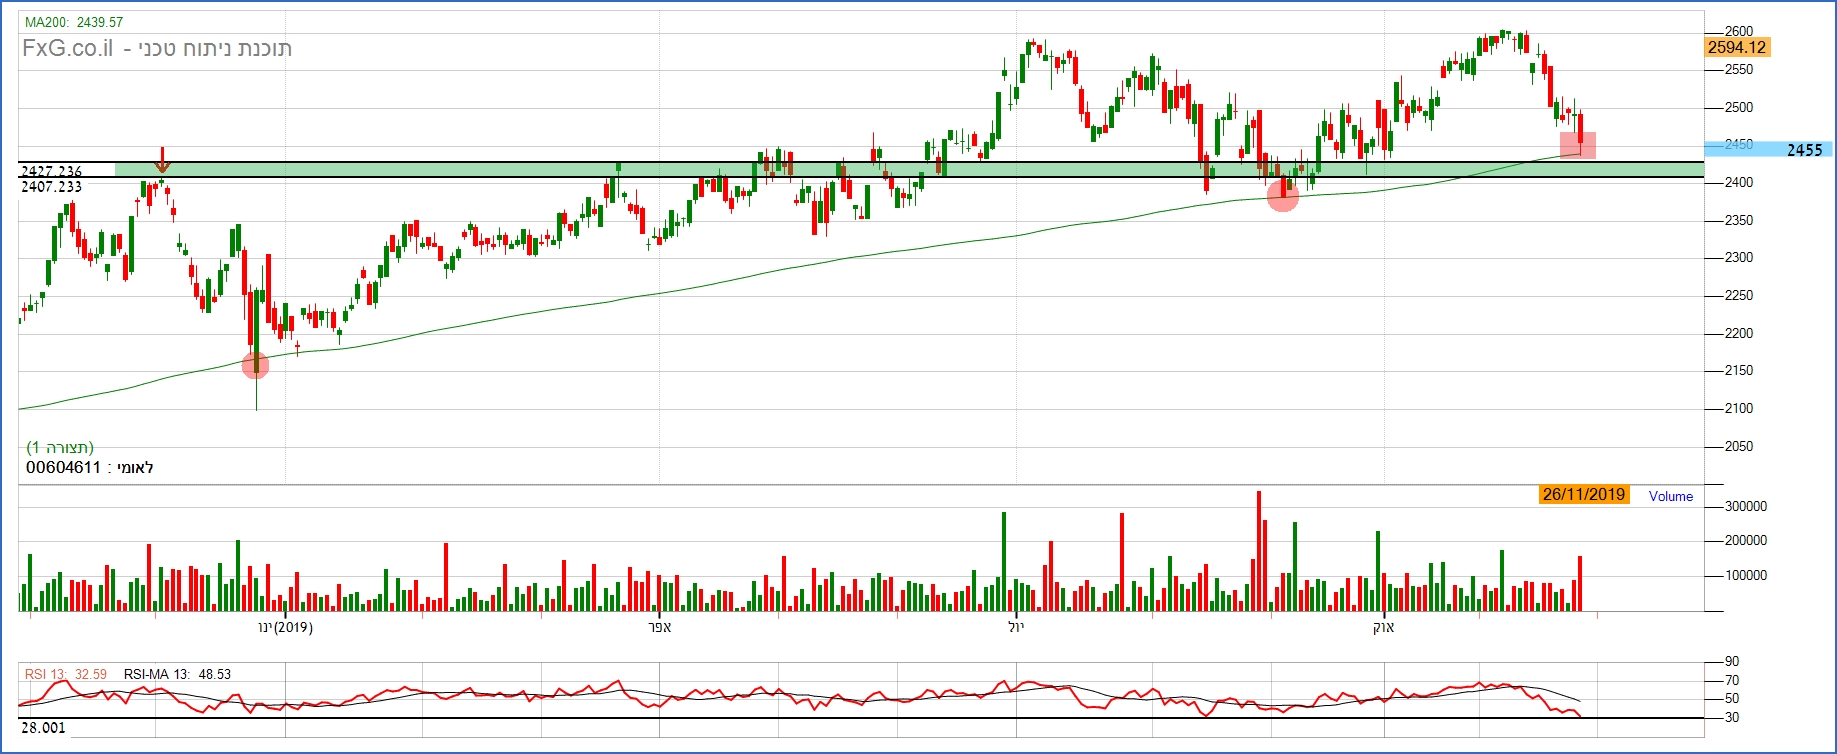1837x754 pixels.
Task: Click the red circle marker at the January 2019 low
Action: (x=256, y=365)
